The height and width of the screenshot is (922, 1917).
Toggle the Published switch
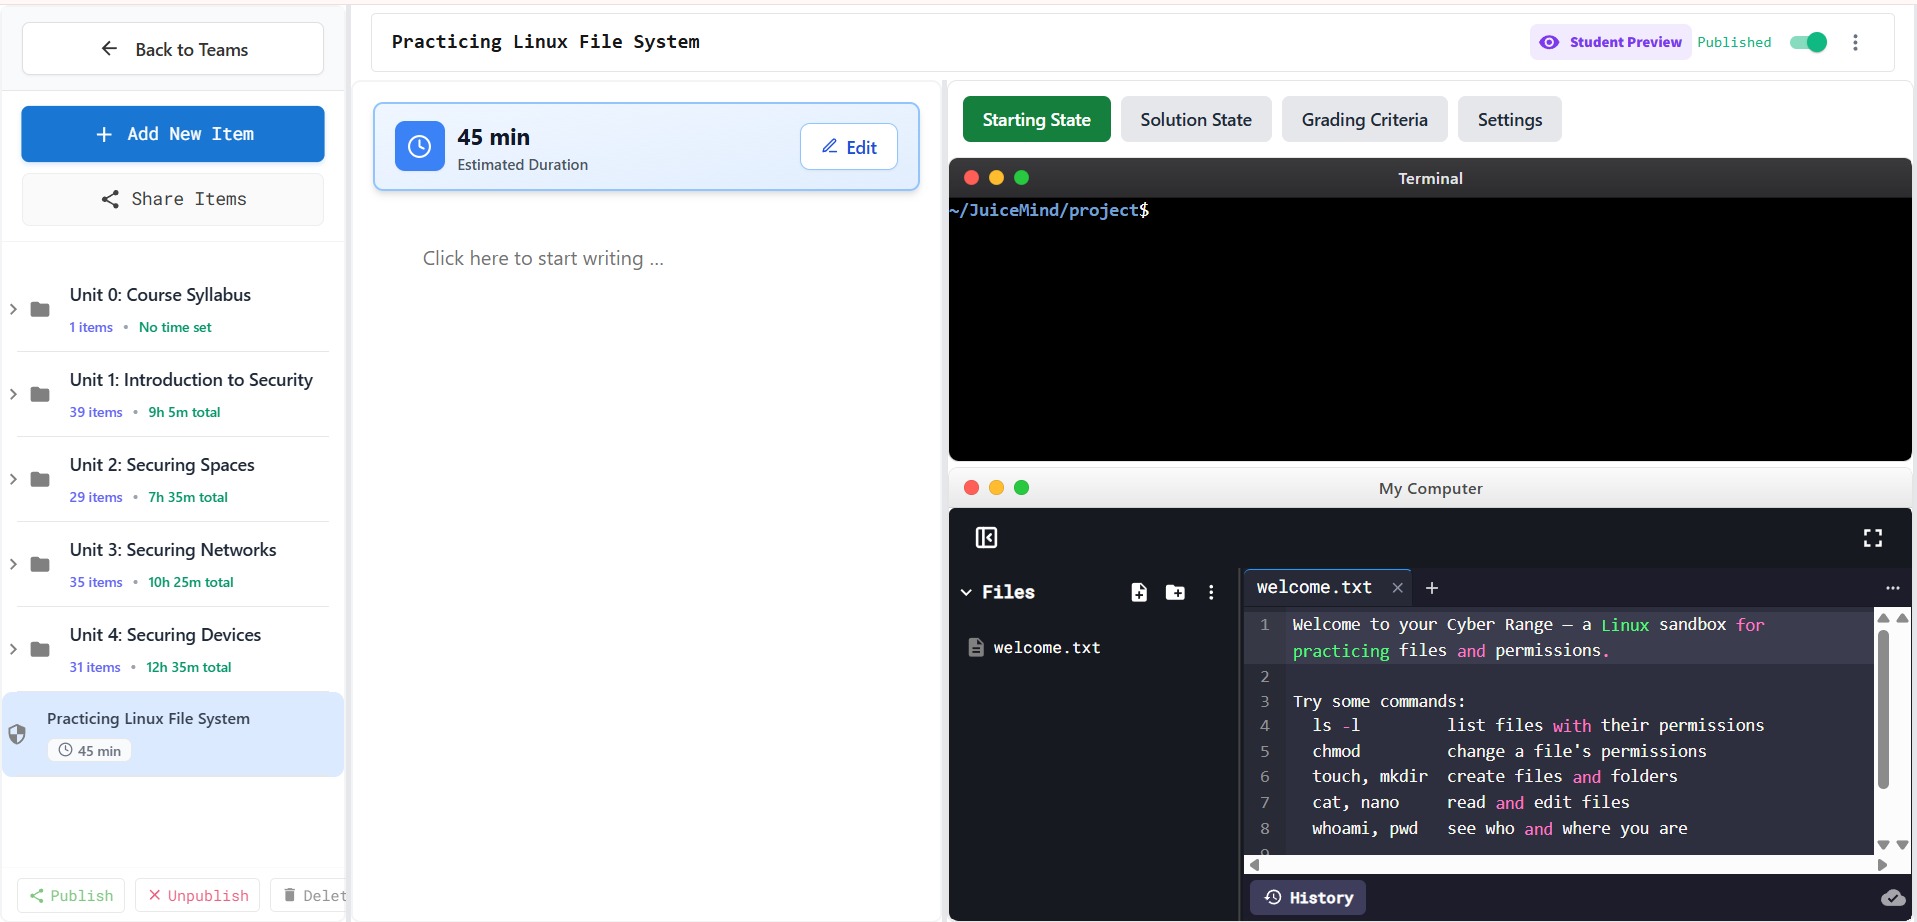[1808, 42]
